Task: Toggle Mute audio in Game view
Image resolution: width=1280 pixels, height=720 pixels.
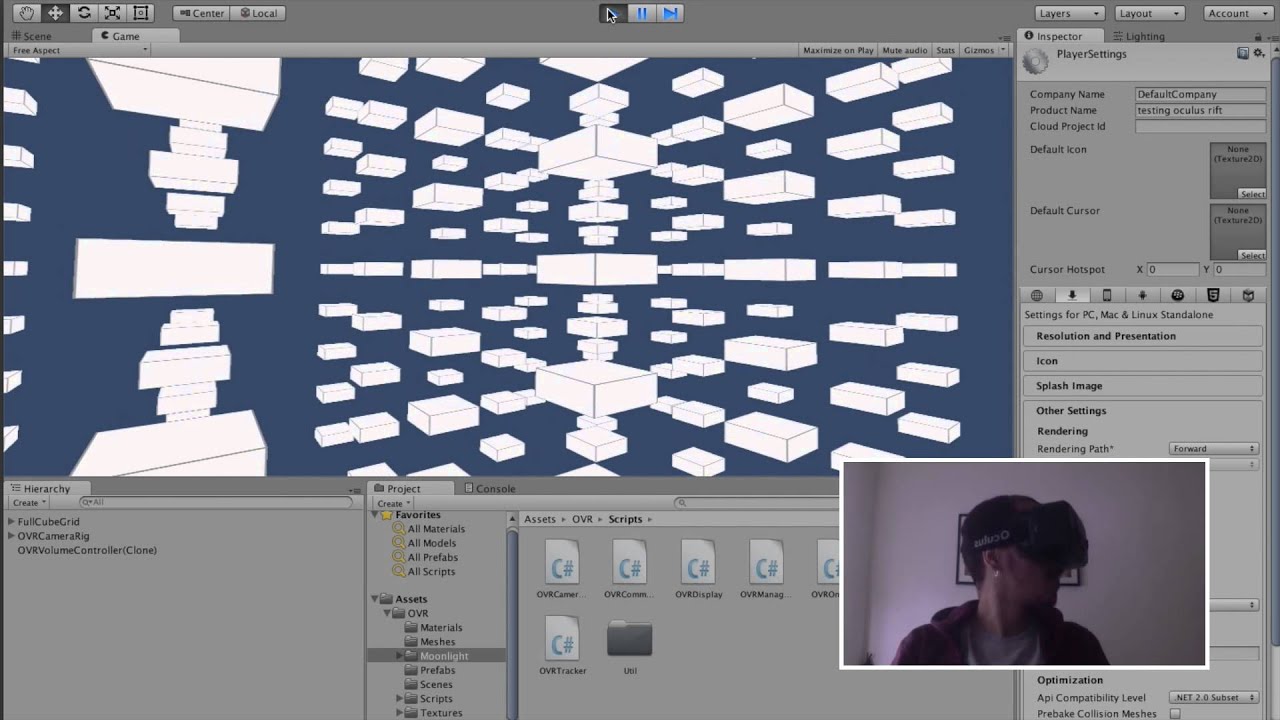Action: click(x=905, y=50)
